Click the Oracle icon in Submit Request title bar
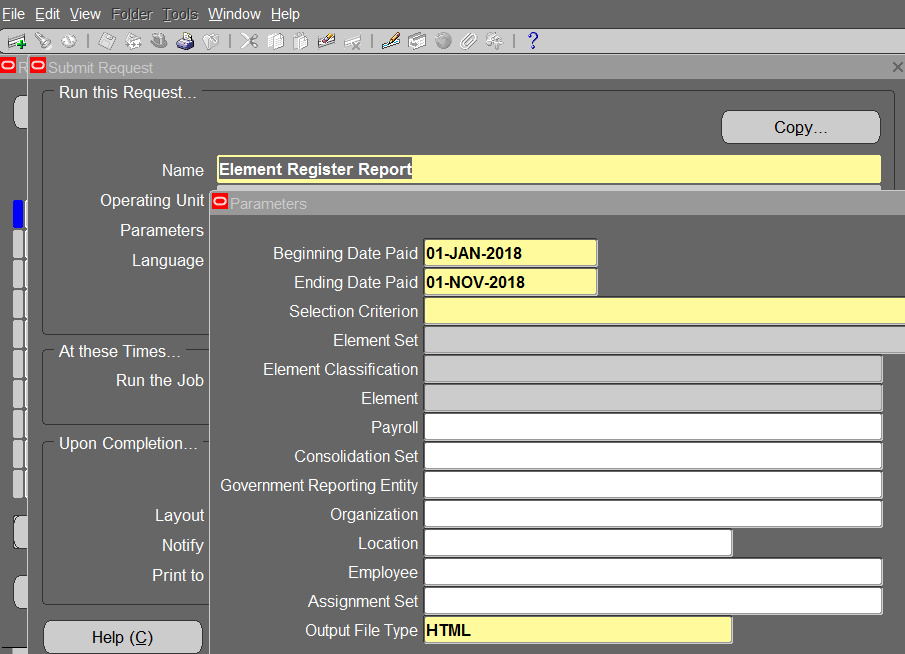 click(x=38, y=66)
